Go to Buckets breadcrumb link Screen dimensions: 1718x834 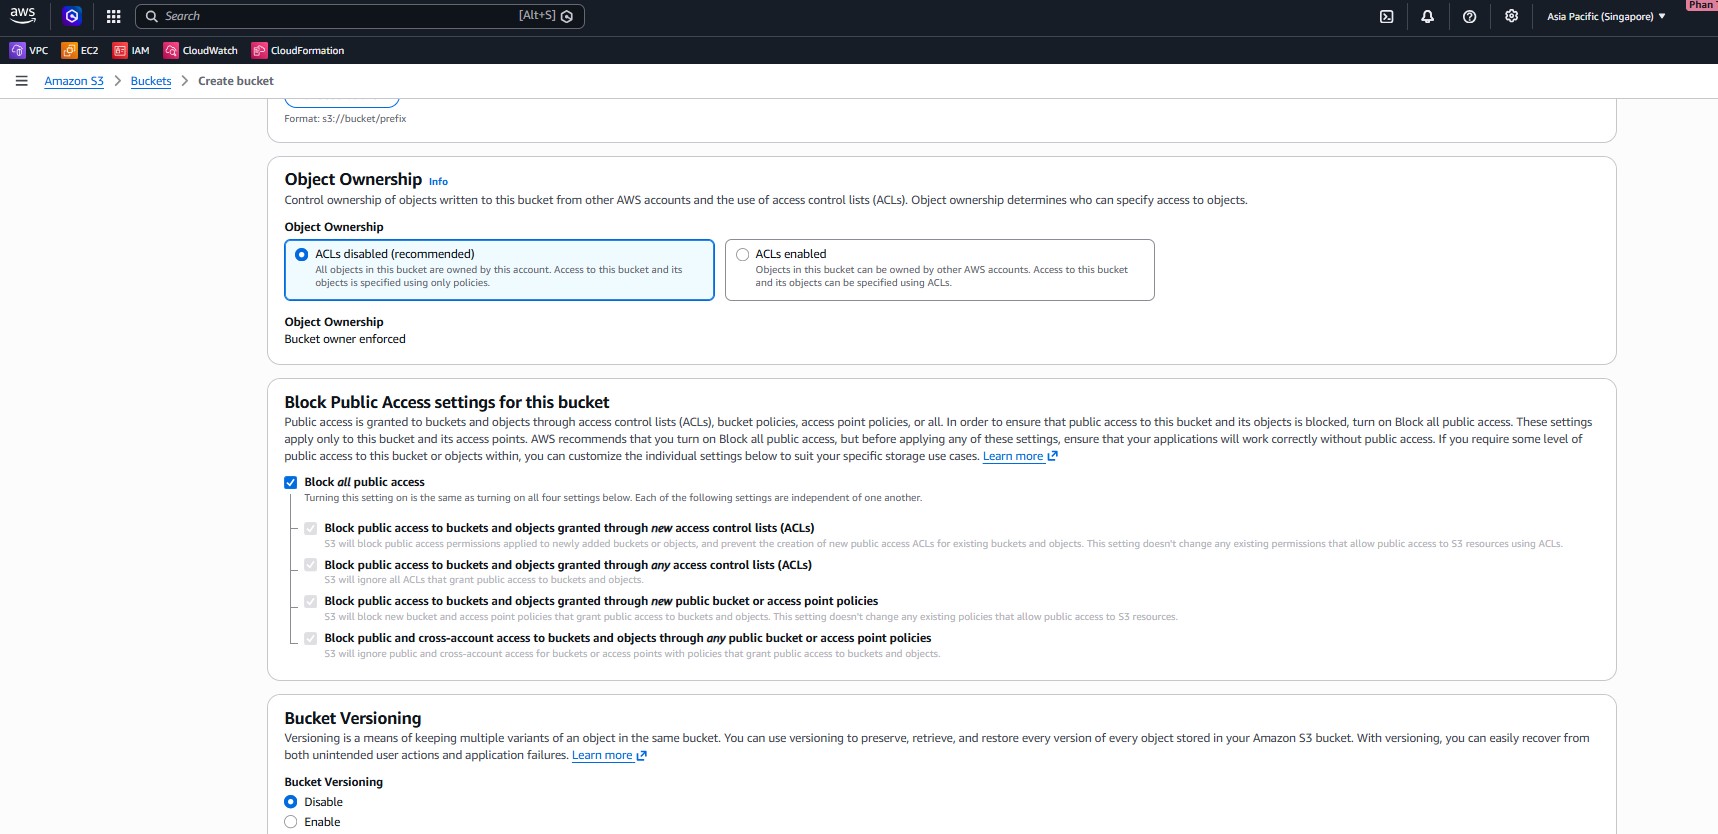point(151,81)
